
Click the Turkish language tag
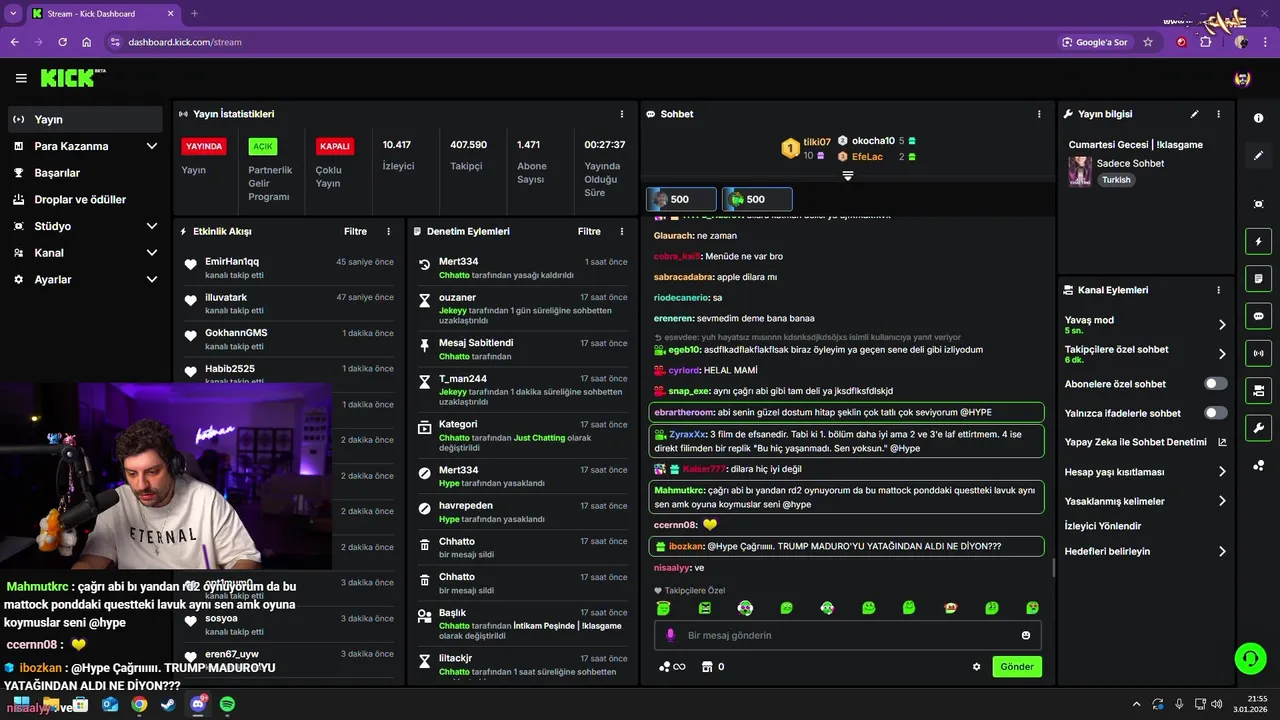click(1116, 180)
